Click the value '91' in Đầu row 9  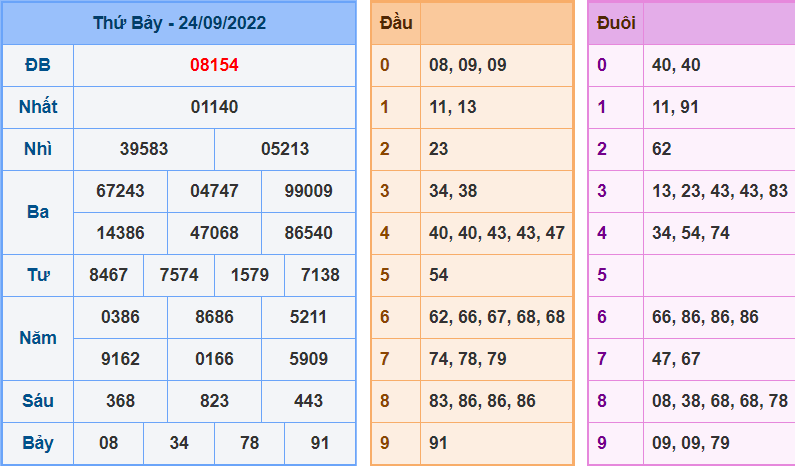[x=439, y=444]
